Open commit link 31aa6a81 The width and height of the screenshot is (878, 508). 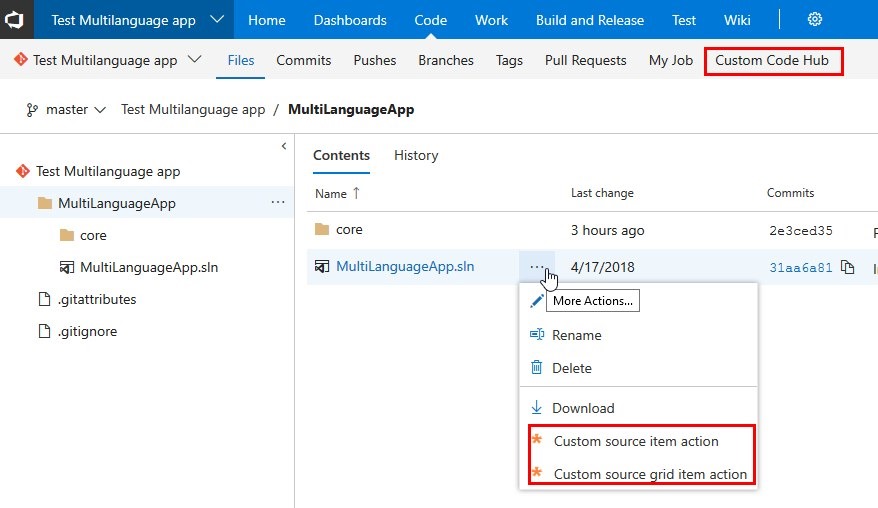pos(799,267)
